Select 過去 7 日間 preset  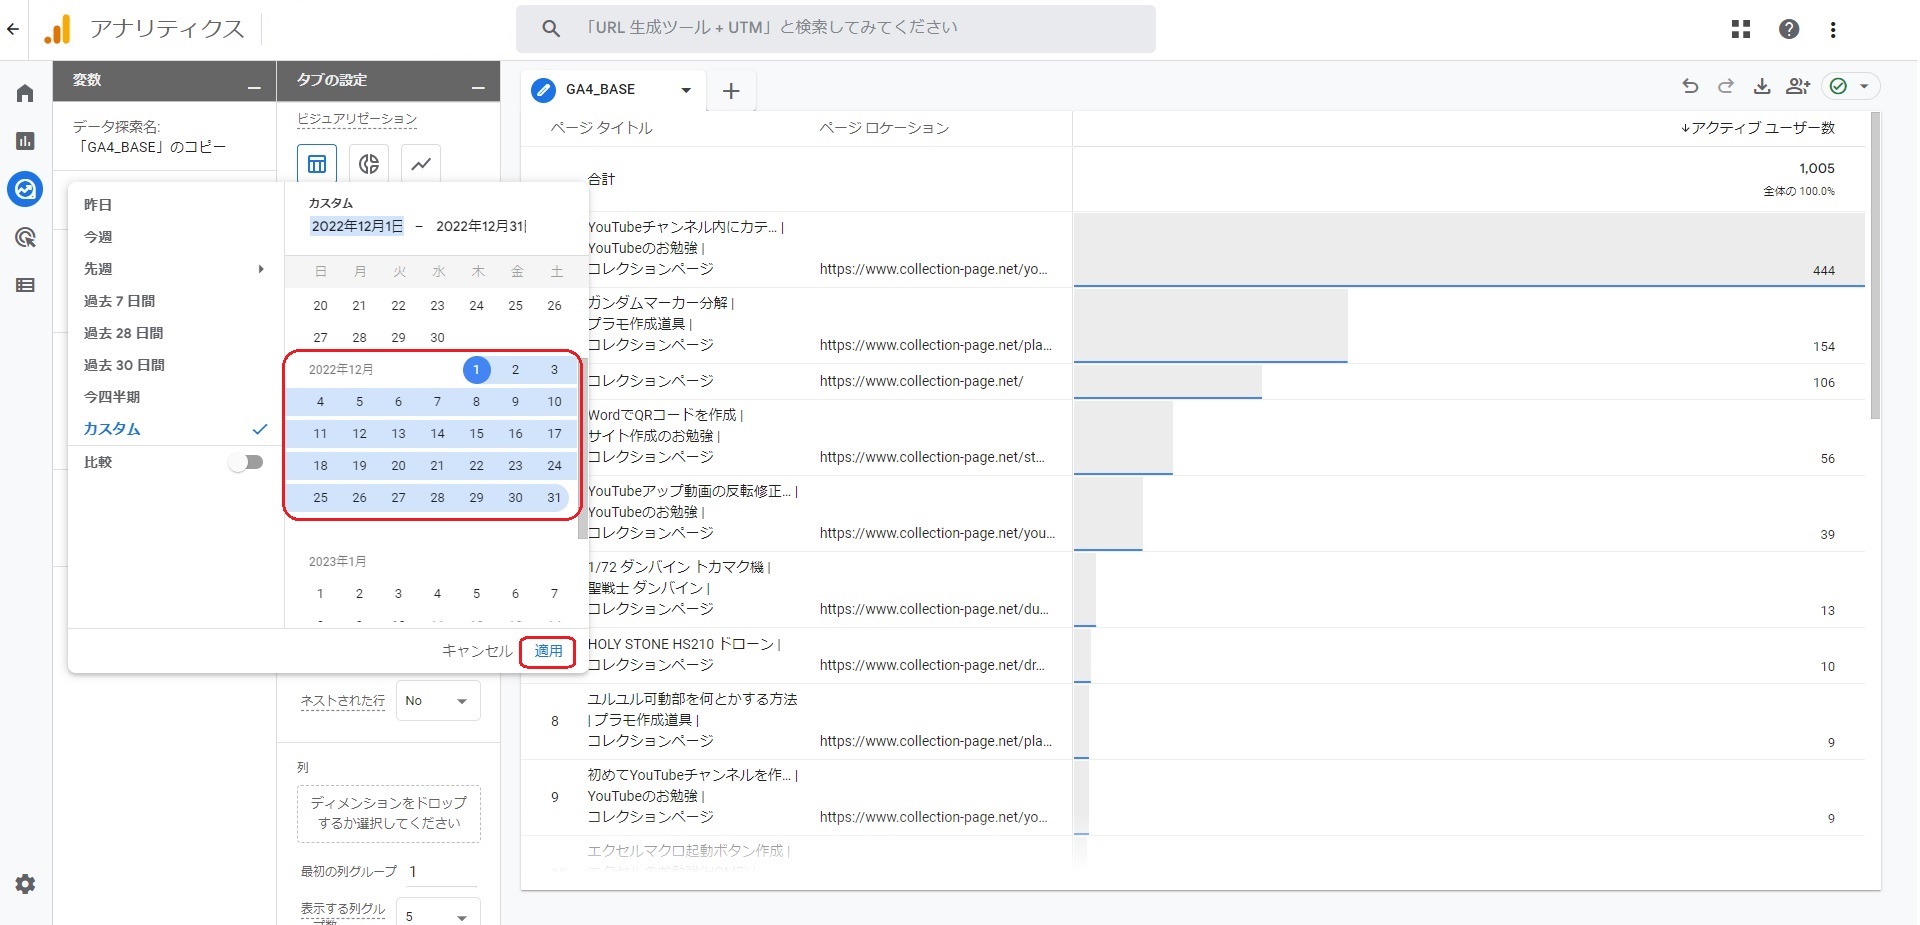(x=119, y=301)
